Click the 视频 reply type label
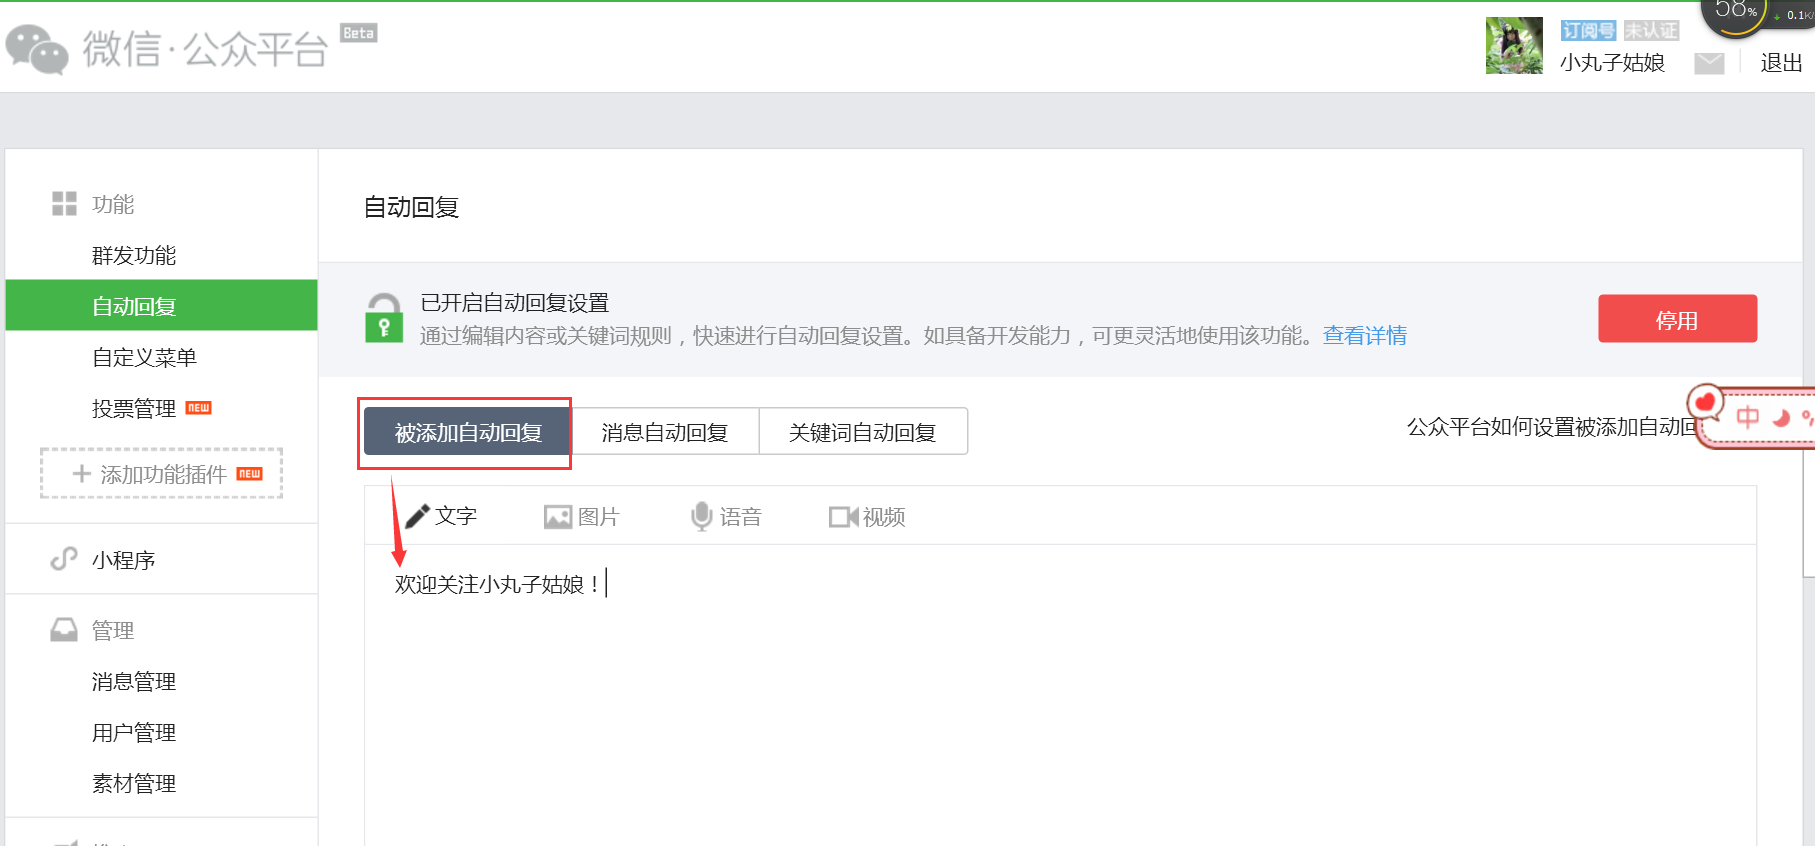 (884, 517)
